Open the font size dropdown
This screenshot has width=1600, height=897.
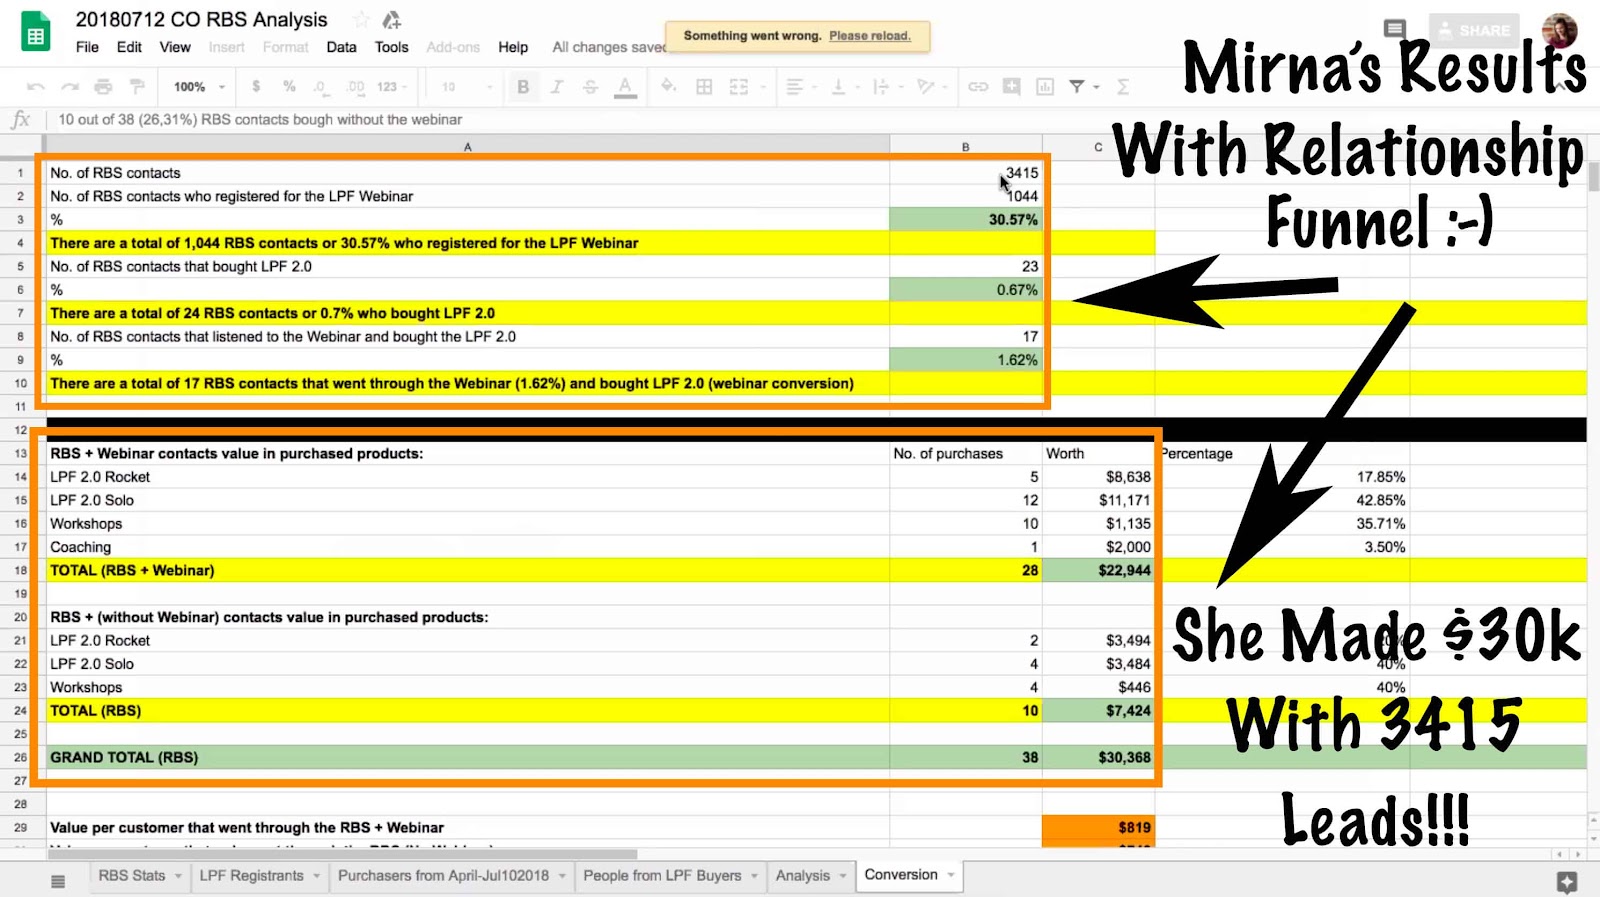(467, 87)
